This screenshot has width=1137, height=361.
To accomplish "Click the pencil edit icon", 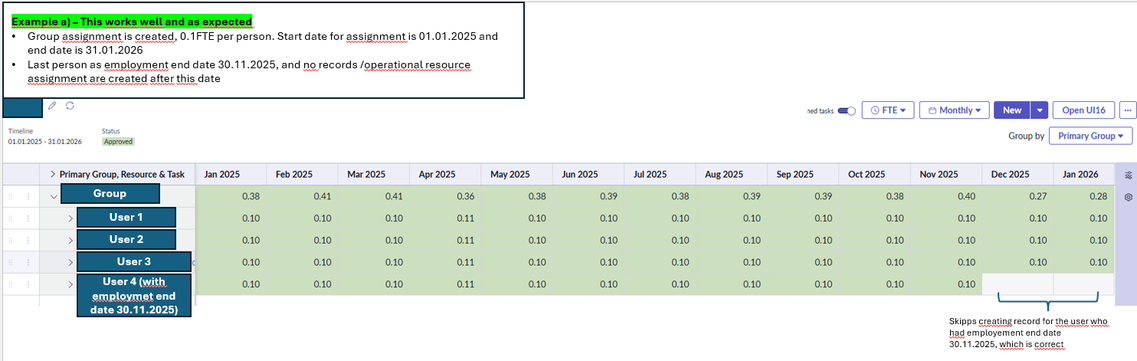I will coord(51,106).
